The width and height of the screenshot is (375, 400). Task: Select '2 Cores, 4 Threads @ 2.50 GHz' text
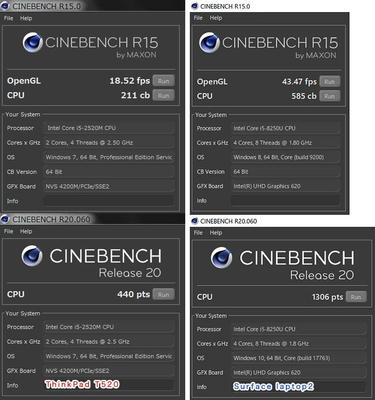click(89, 143)
